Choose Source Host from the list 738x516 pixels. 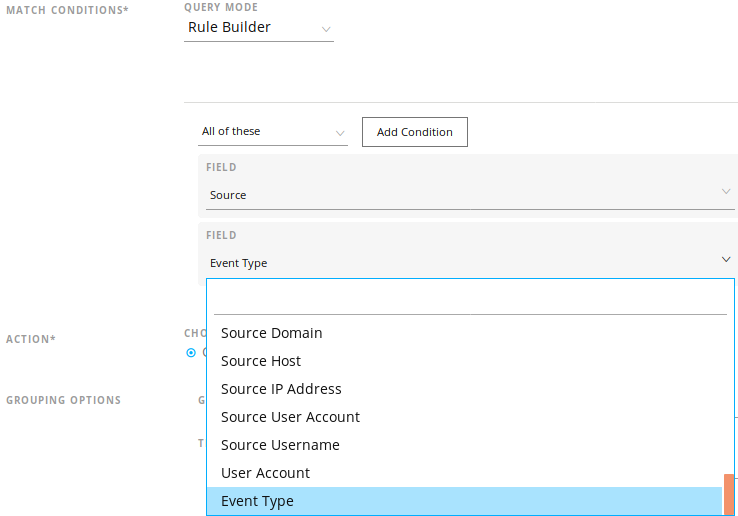[261, 361]
